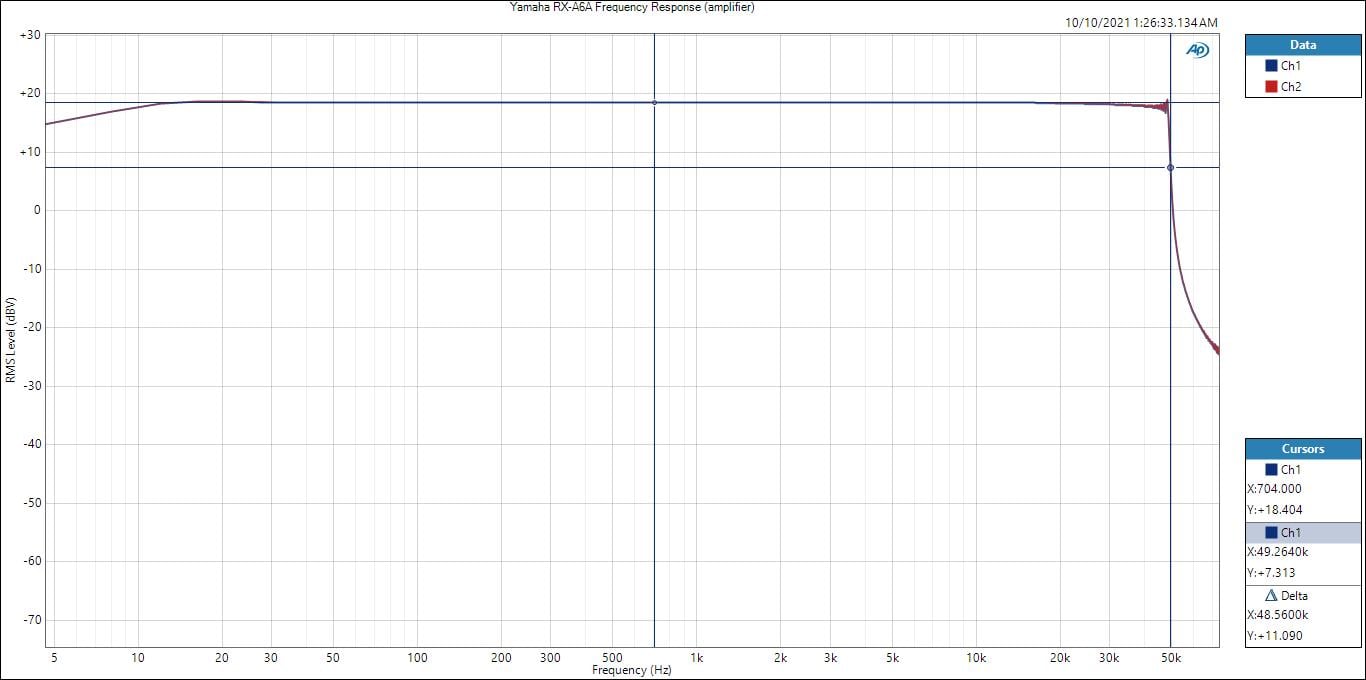Toggle the Ch2 trace label in Data legend
Viewport: 1366px width, 680px height.
(1291, 87)
